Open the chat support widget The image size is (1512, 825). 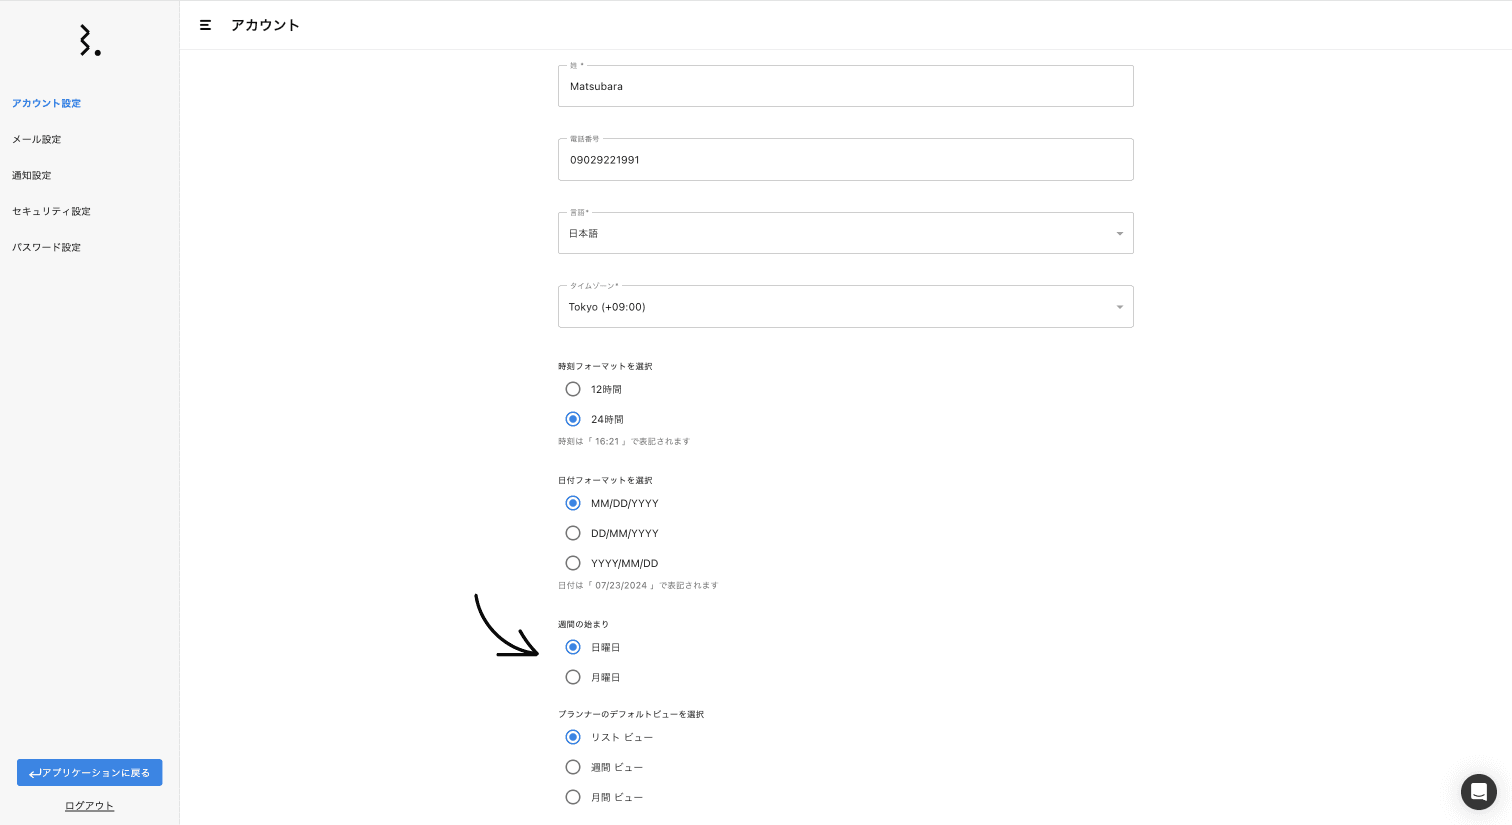pos(1478,792)
